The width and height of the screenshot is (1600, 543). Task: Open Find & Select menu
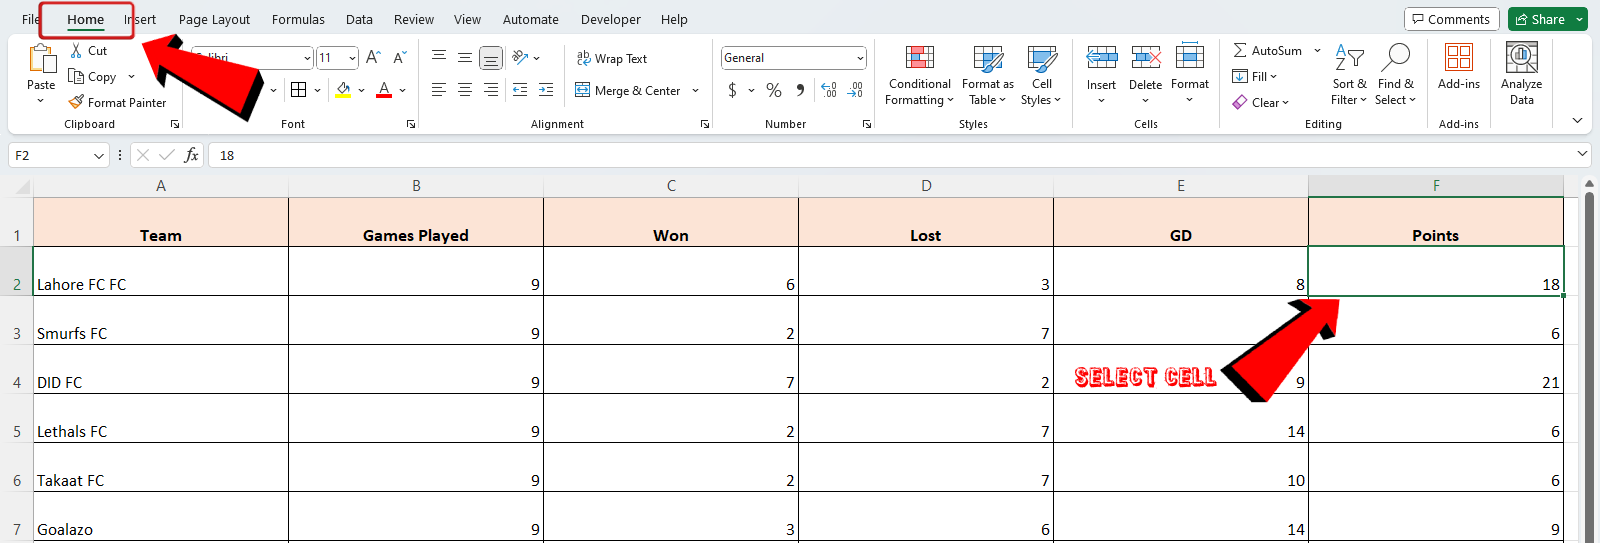tap(1395, 75)
